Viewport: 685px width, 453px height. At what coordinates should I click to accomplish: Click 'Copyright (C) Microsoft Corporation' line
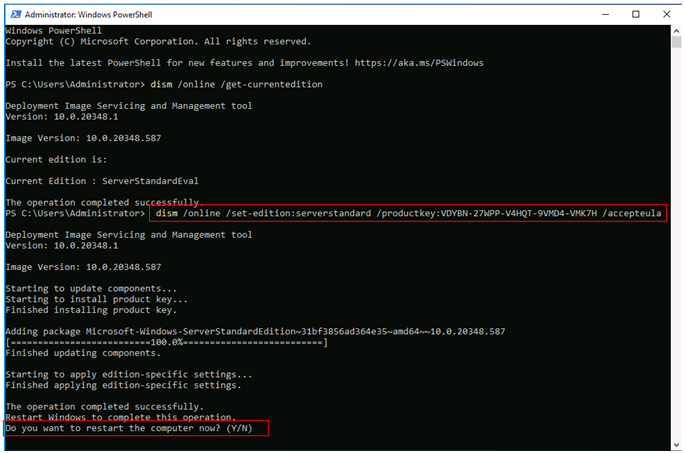[x=158, y=41]
